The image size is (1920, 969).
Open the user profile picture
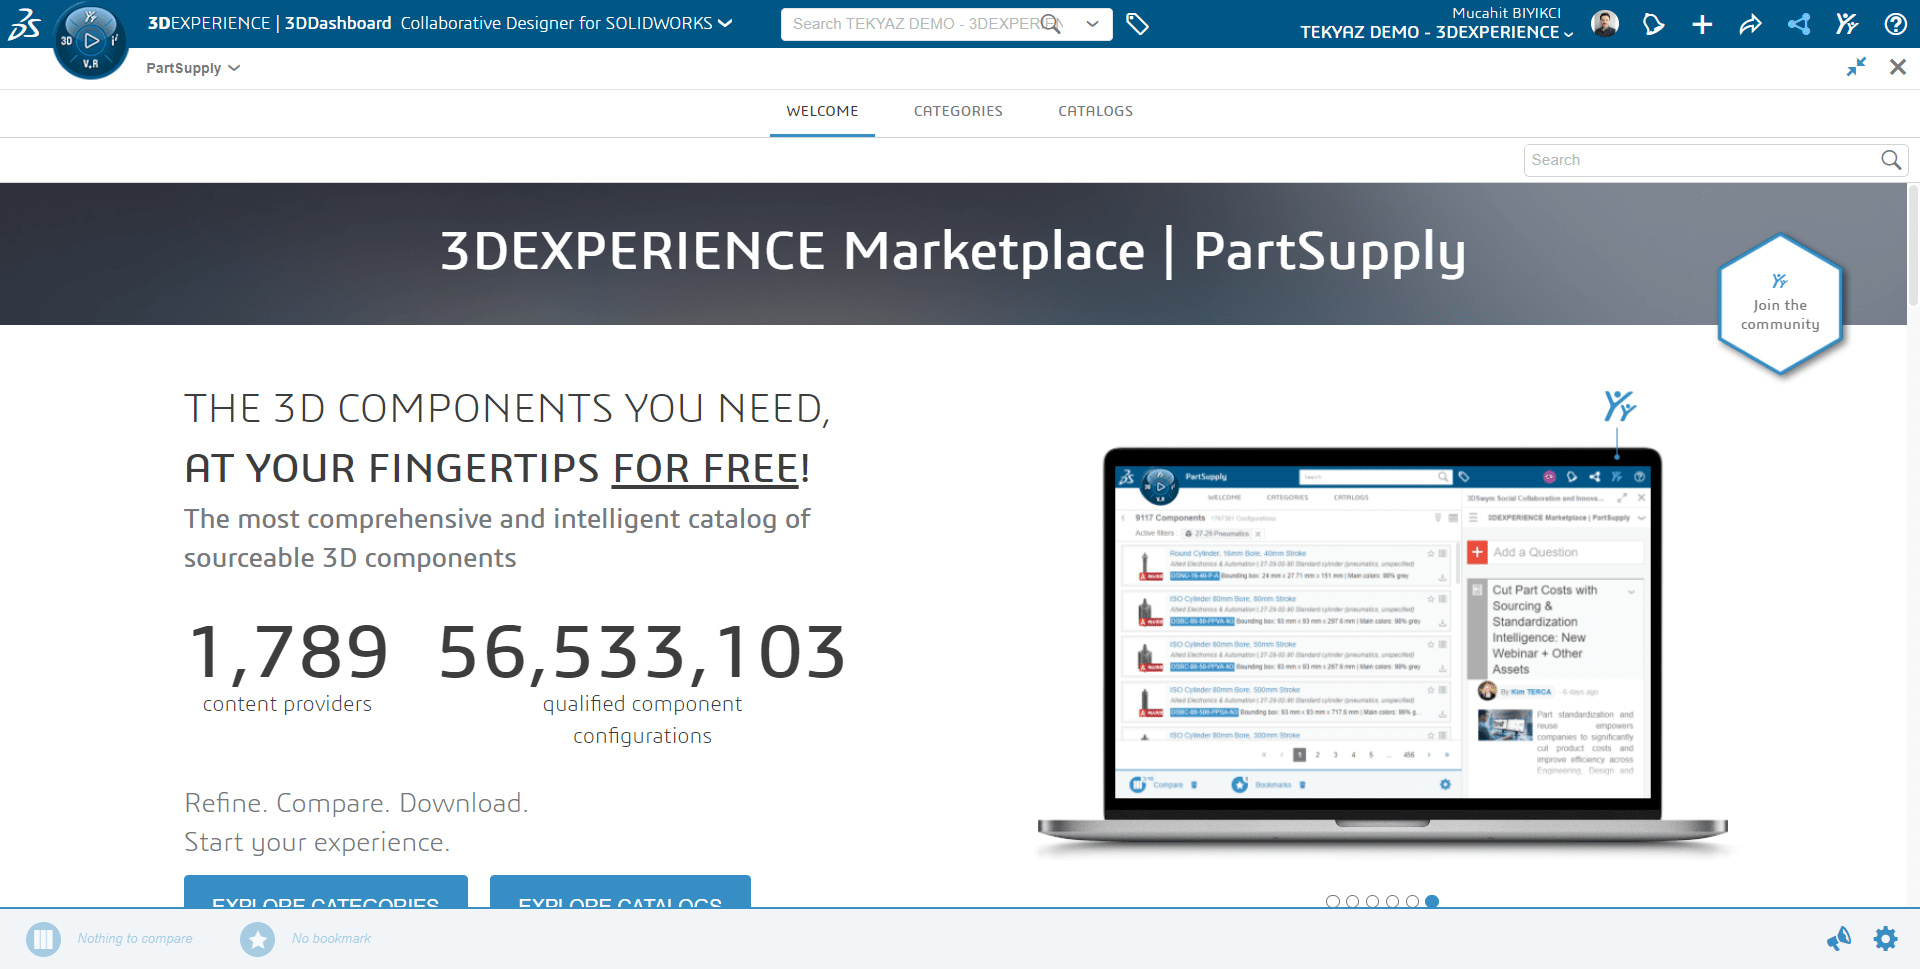click(x=1605, y=24)
